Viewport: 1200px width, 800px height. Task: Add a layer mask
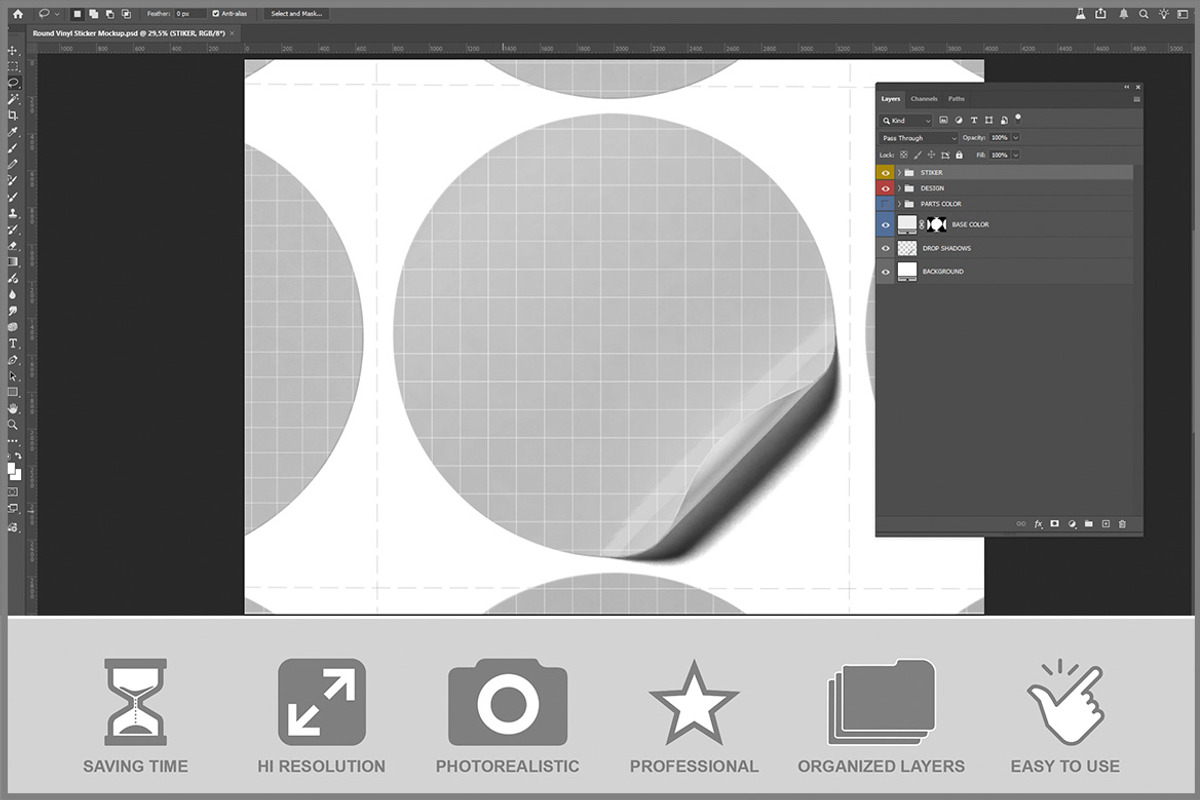[x=1054, y=523]
